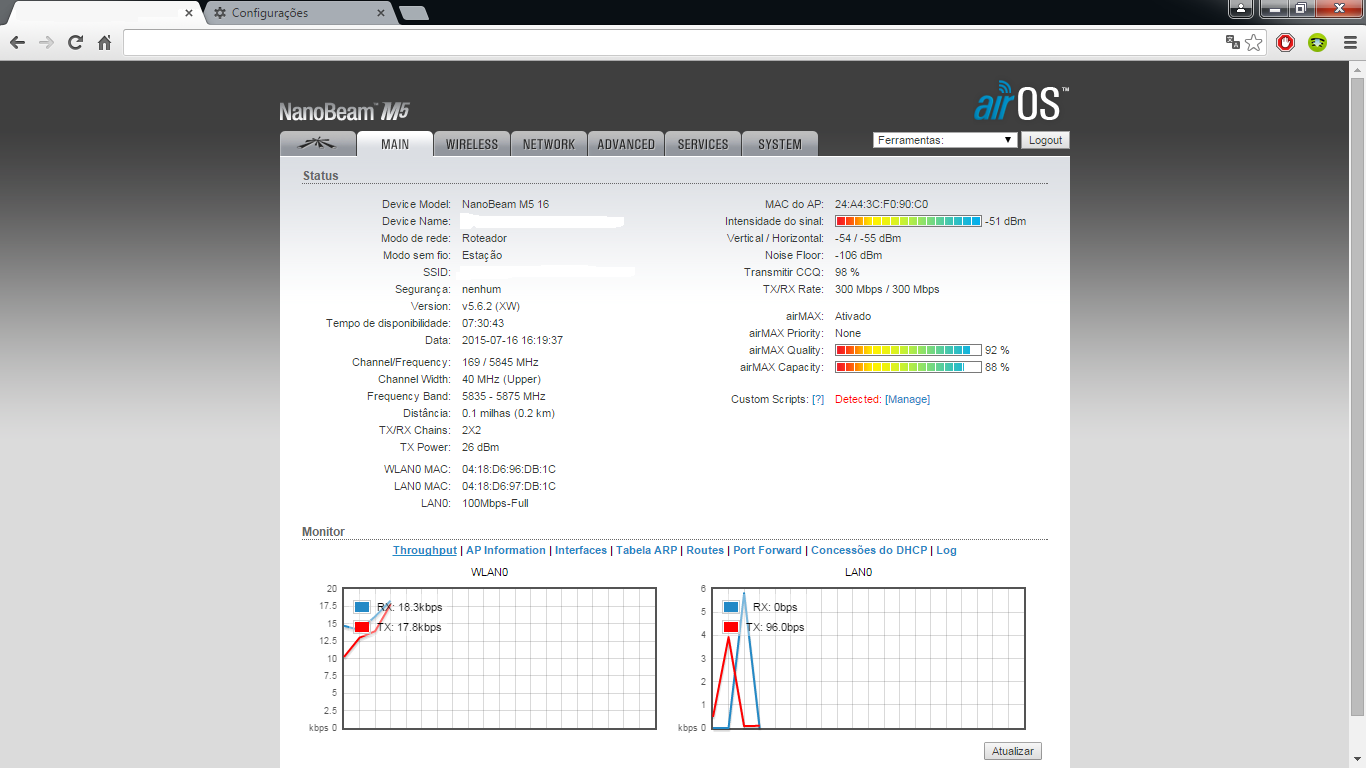The image size is (1366, 768).
Task: Open the AP Information link
Action: coord(506,550)
